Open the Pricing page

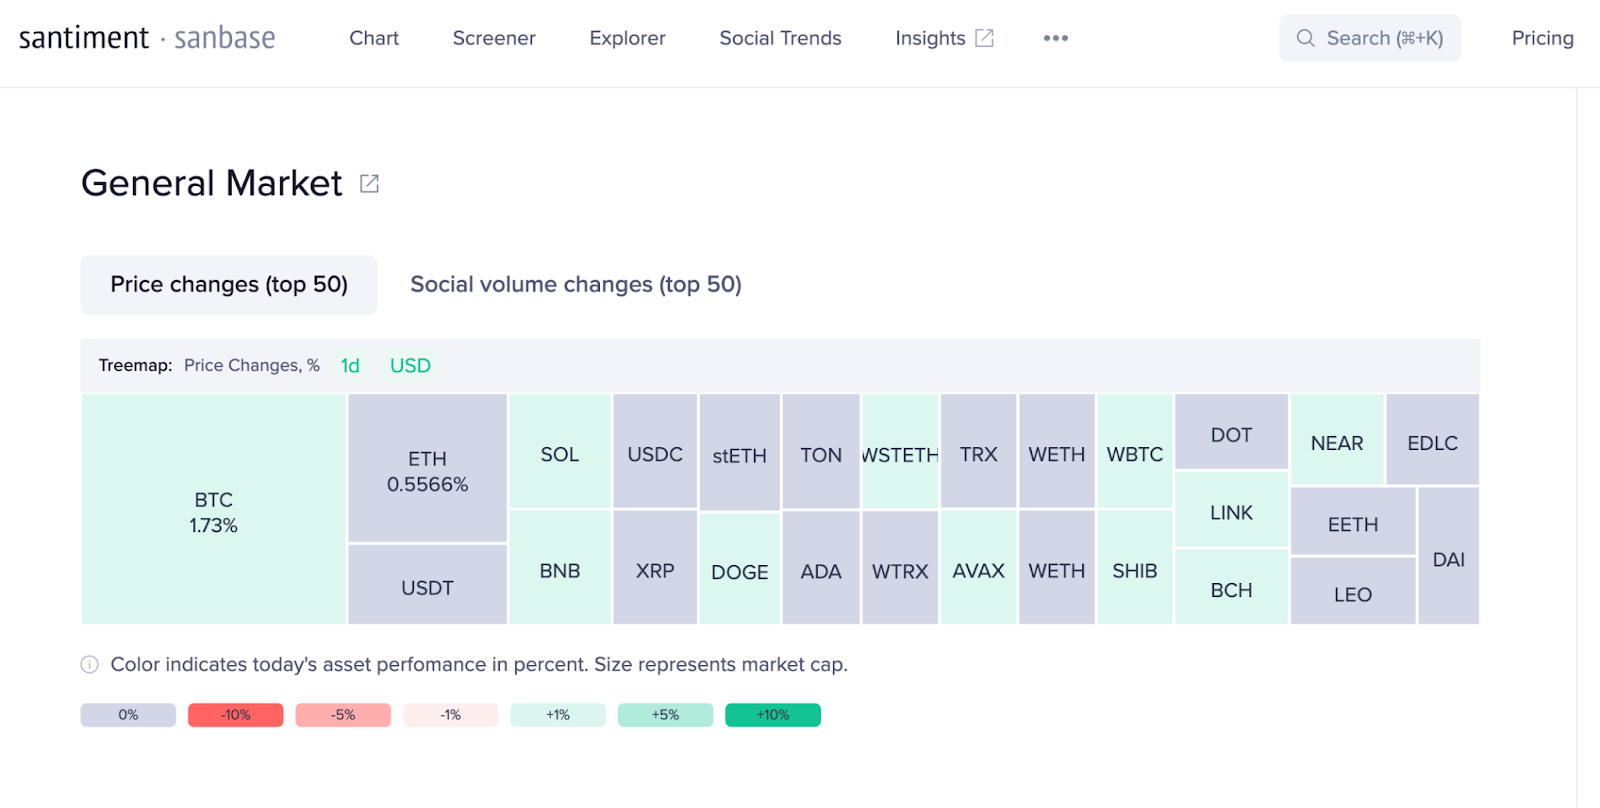tap(1542, 38)
